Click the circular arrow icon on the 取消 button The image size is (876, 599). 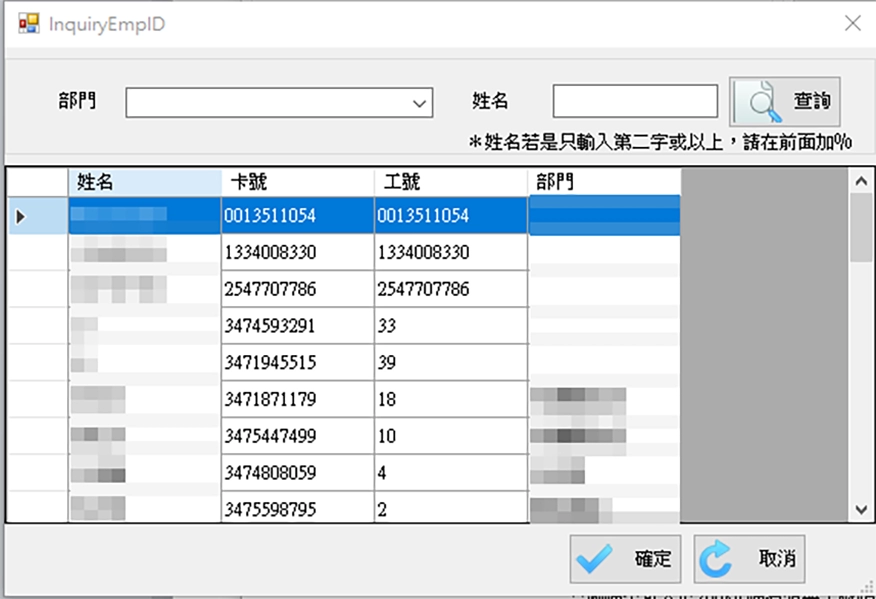click(716, 559)
